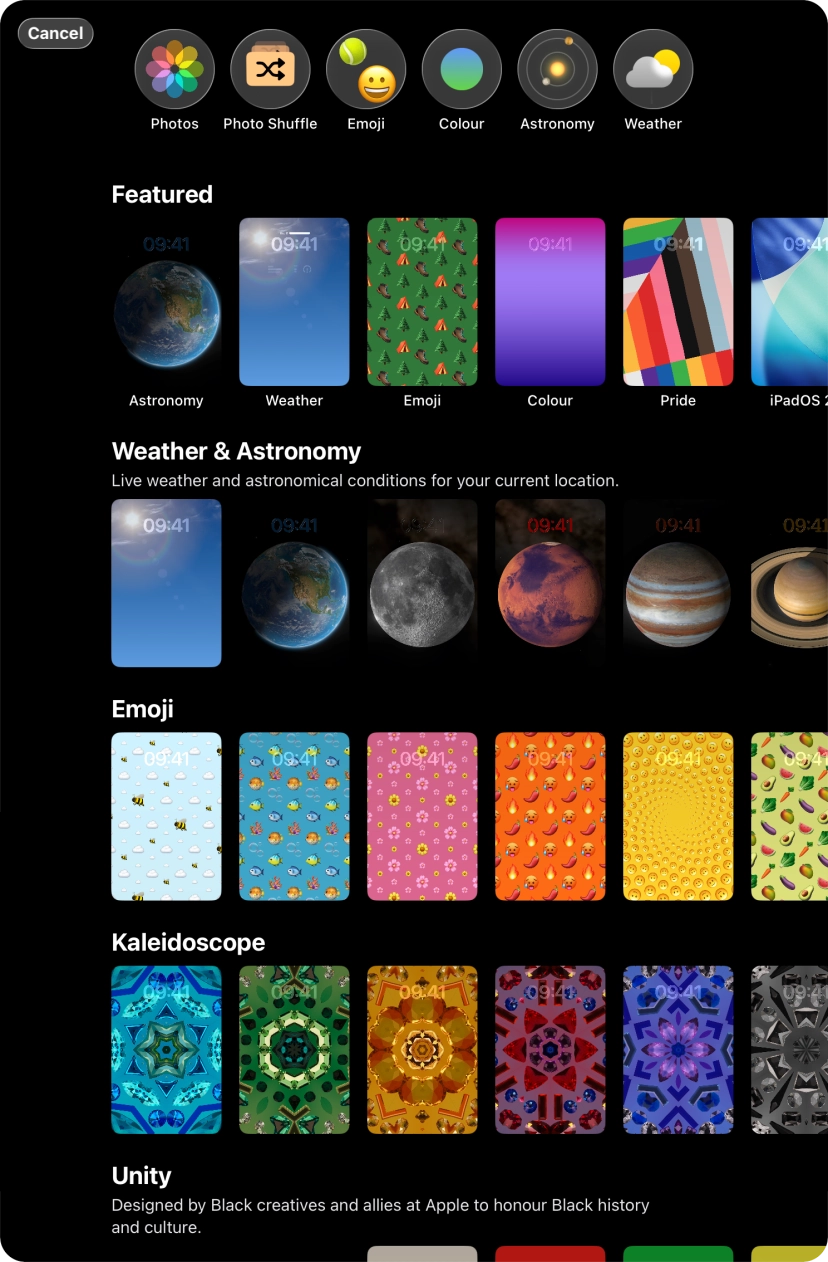Choose the striped Jupiter wallpaper
Screen dimensions: 828x1262
pos(678,583)
